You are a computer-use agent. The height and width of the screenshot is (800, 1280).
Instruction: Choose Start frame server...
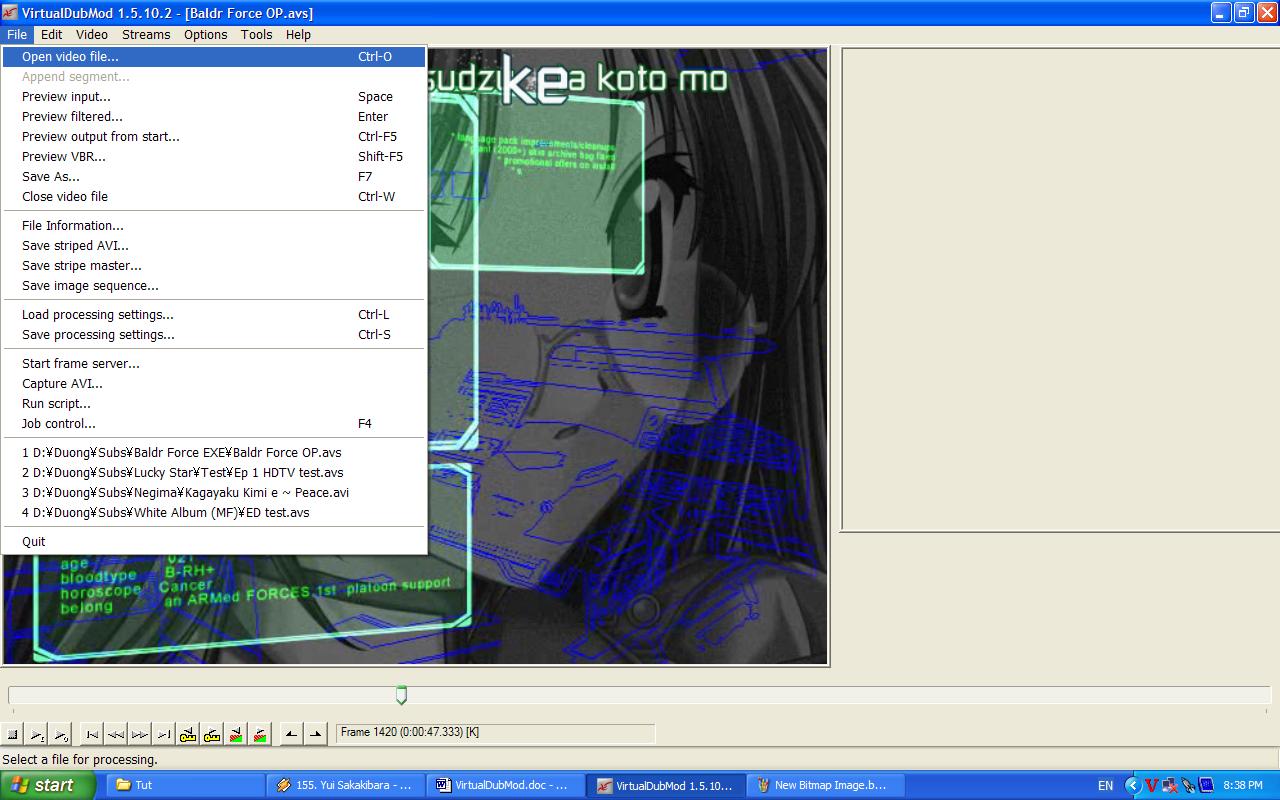tap(214, 364)
